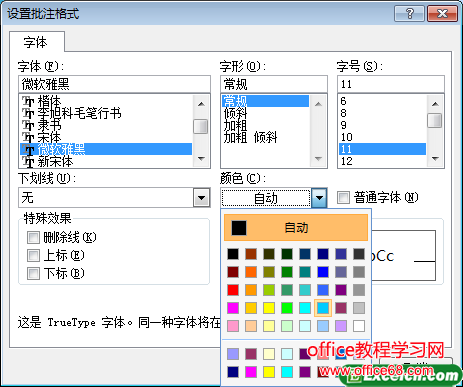Image resolution: width=463 pixels, height=387 pixels.
Task: Pick periwinkle swatch below the divider
Action: pos(233,354)
